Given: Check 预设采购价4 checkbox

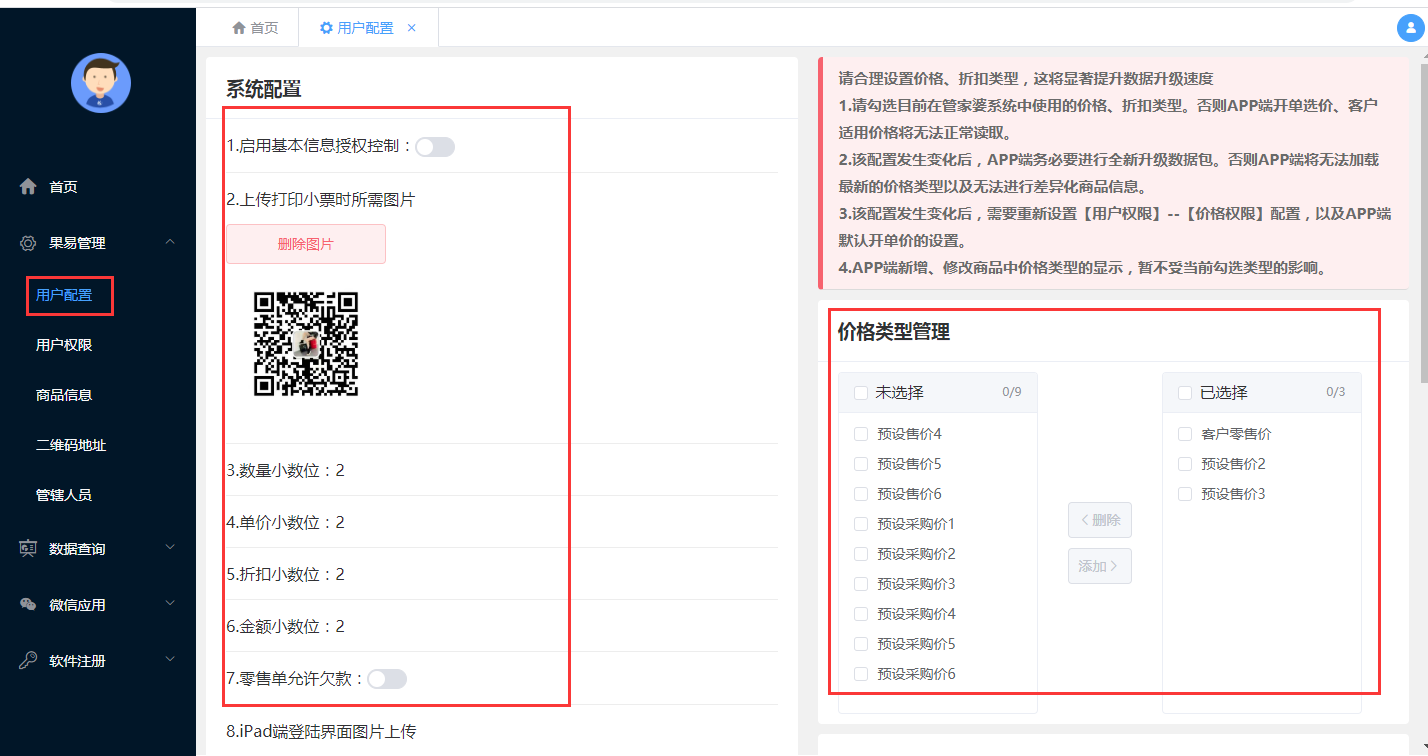Looking at the screenshot, I should [x=861, y=614].
